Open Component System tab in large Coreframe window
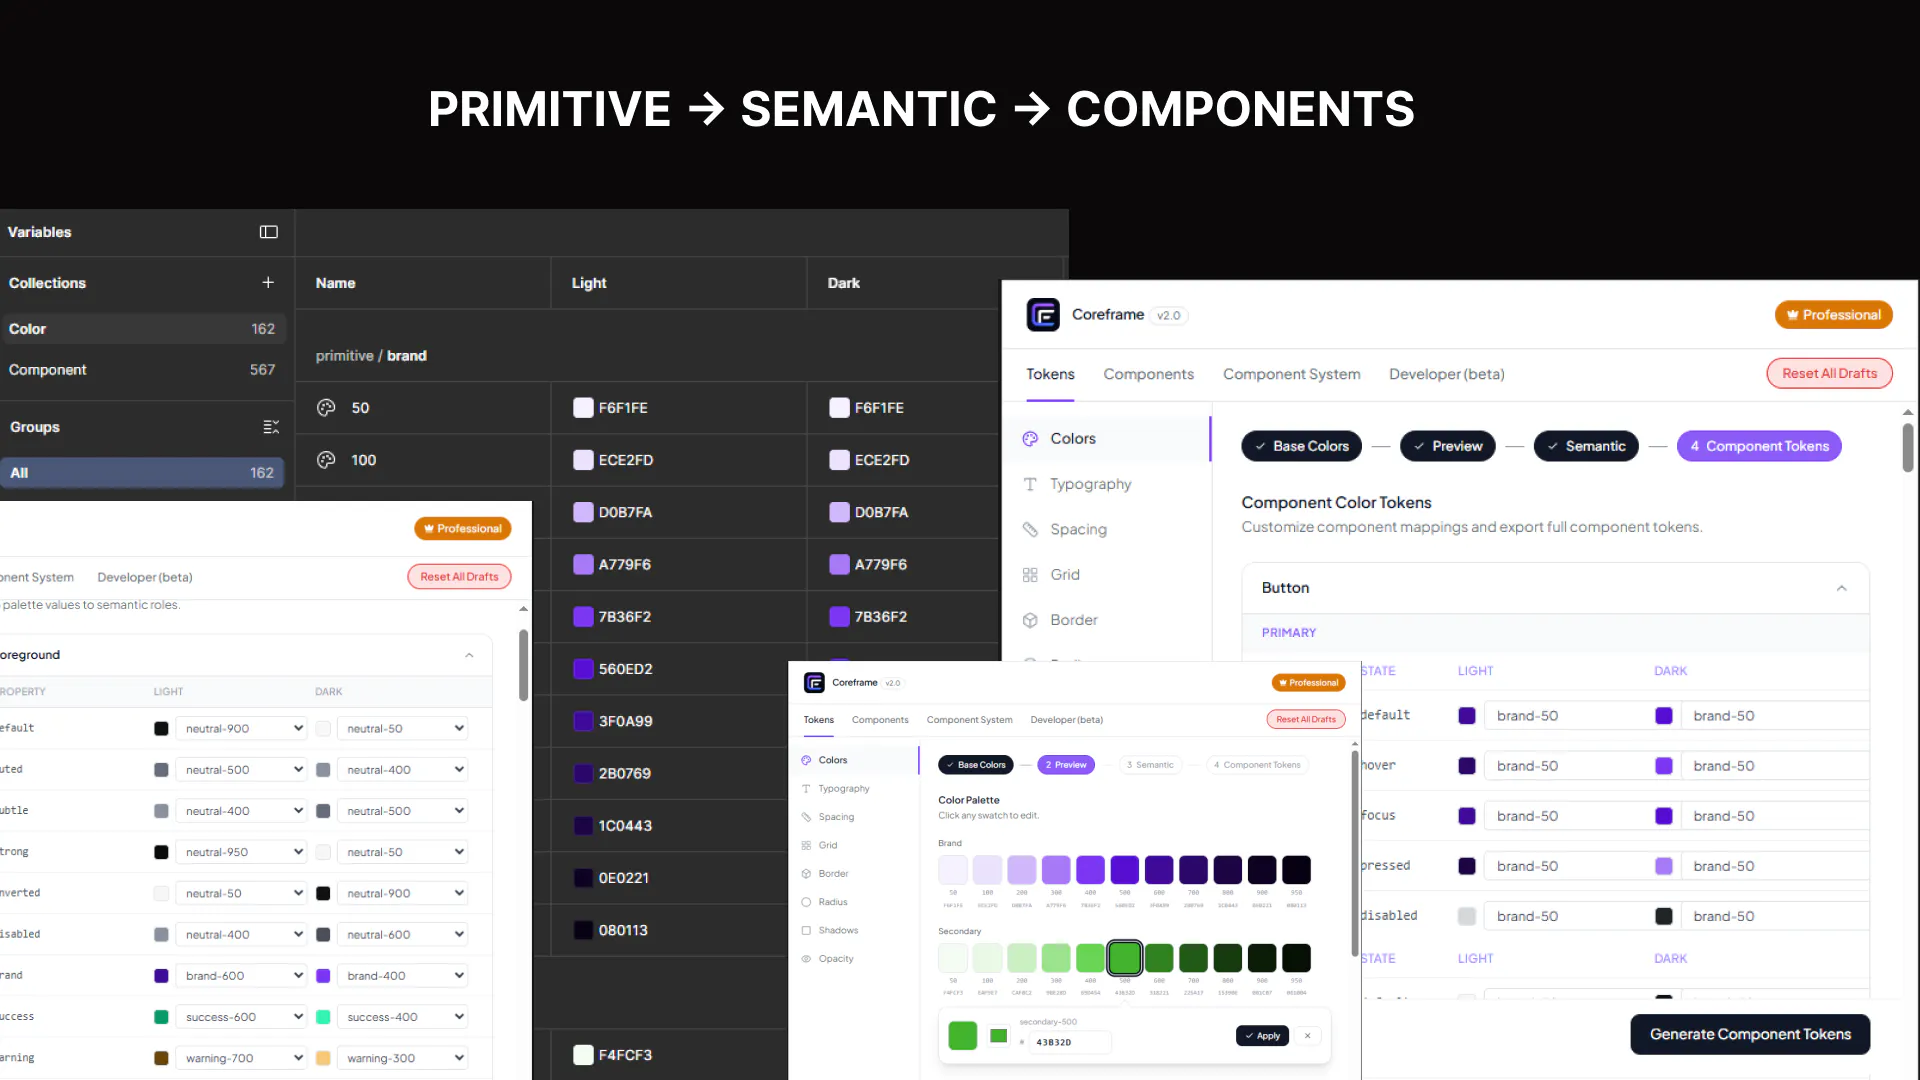Screen dimensions: 1920x1080 [x=1291, y=374]
